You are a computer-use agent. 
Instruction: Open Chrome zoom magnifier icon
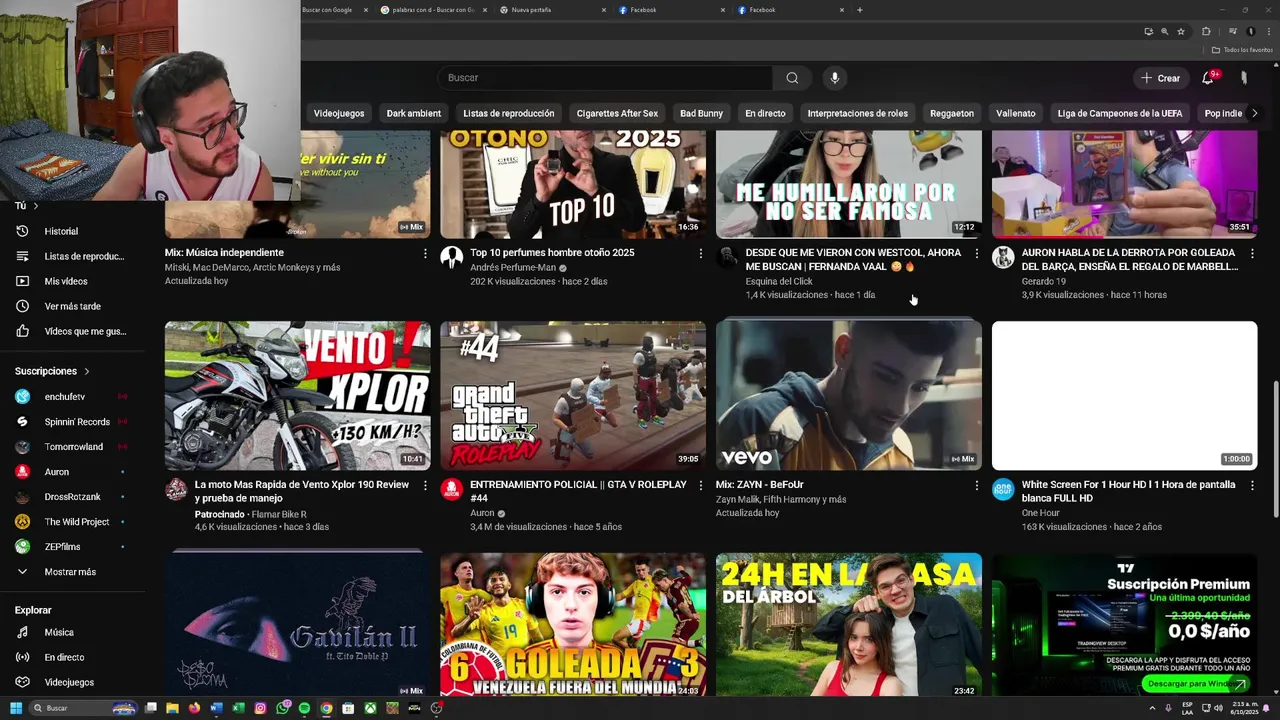pos(1164,31)
